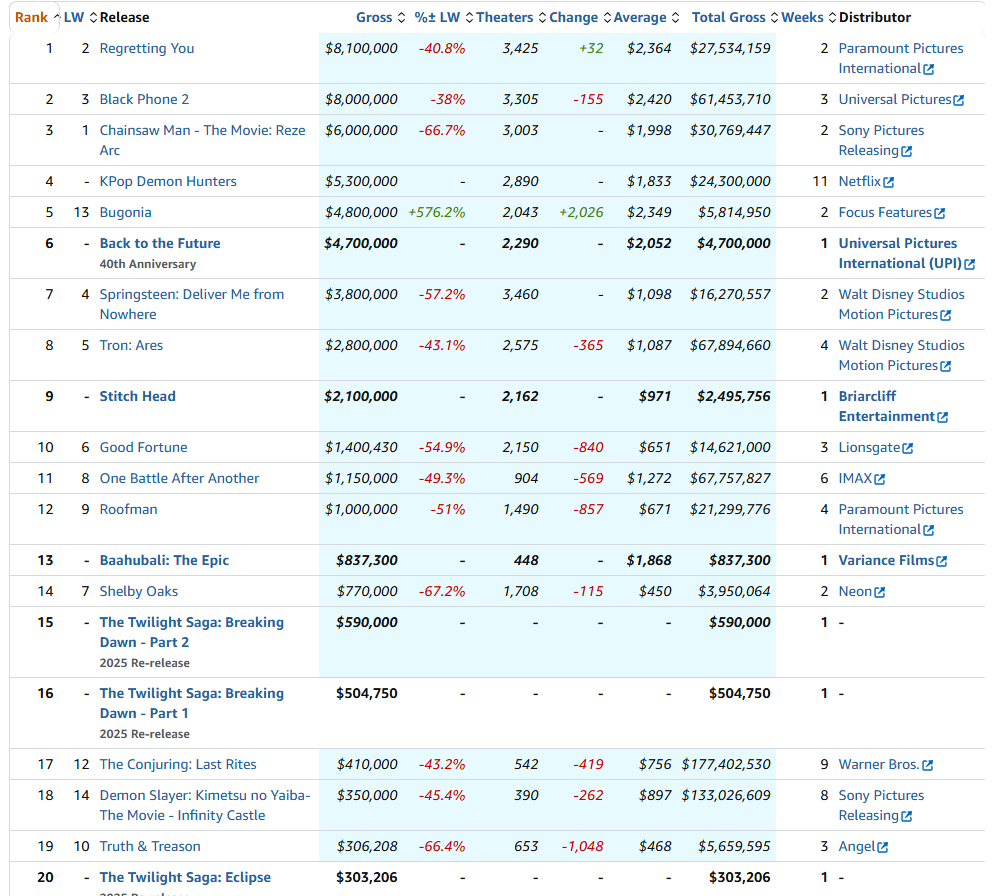
Task: Click external link icon next to Neon
Action: tap(880, 592)
